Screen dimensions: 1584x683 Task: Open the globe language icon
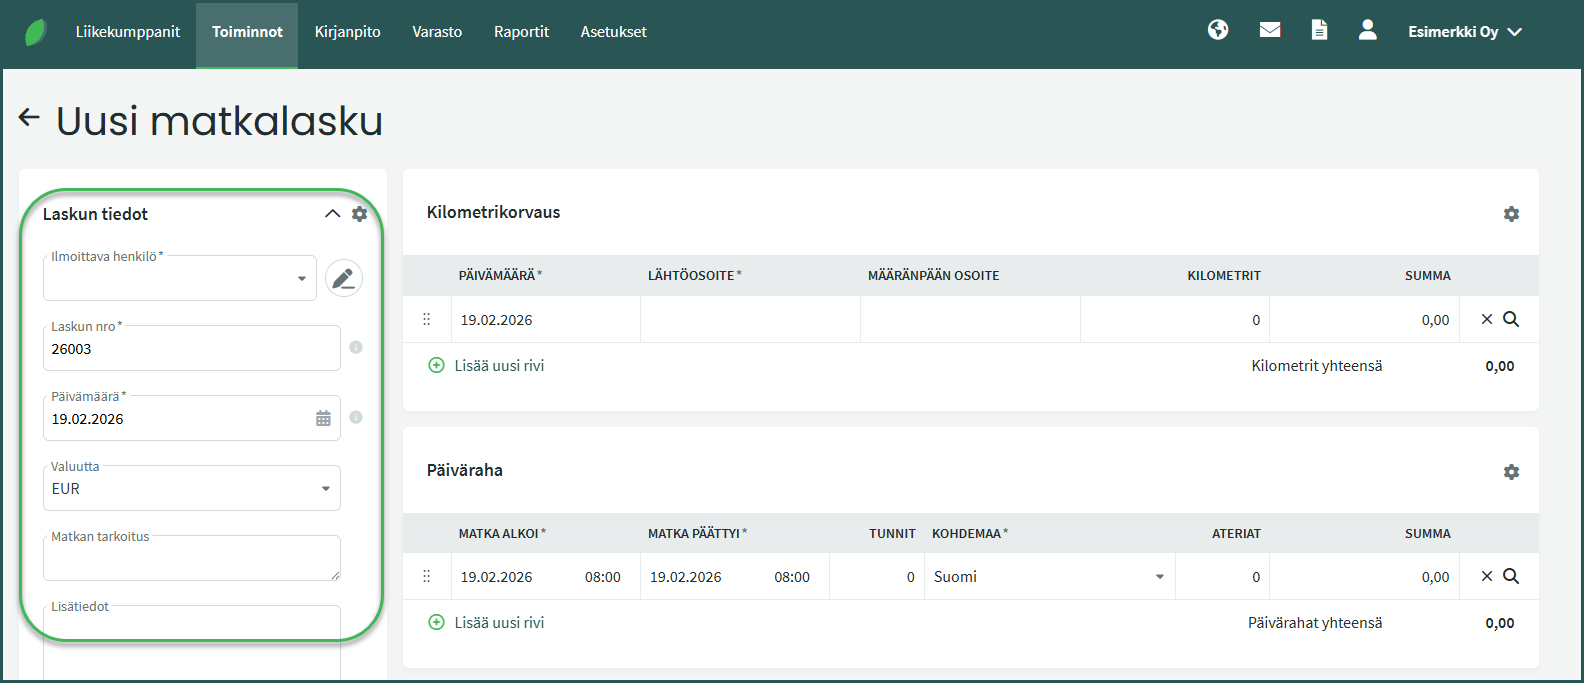tap(1218, 30)
